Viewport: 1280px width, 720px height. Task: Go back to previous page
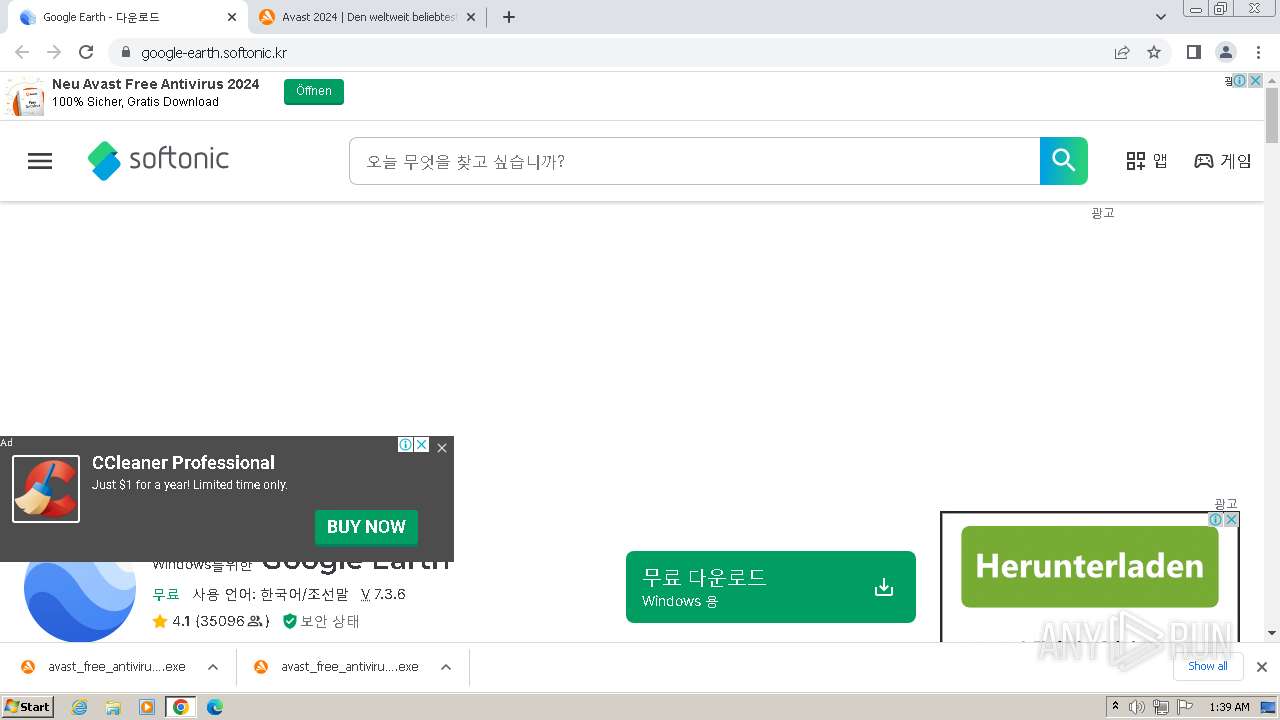(x=22, y=52)
